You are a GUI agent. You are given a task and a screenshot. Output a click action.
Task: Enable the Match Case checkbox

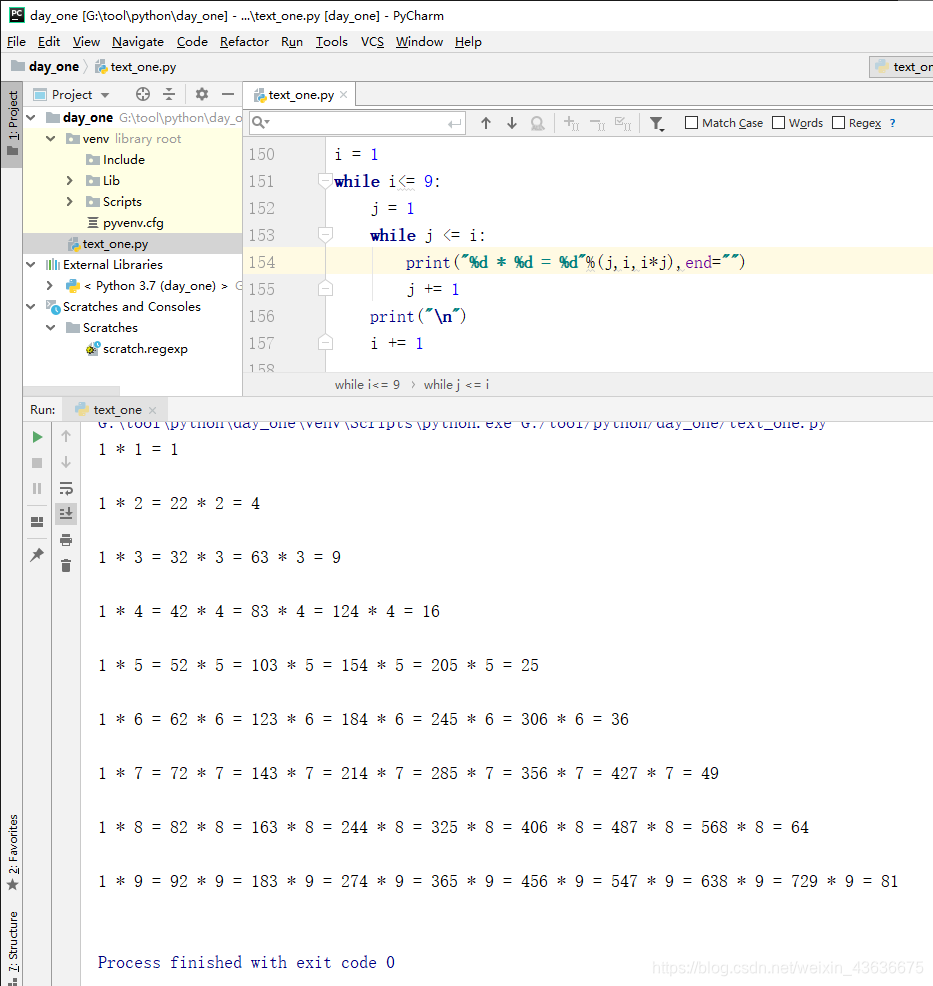tap(691, 123)
